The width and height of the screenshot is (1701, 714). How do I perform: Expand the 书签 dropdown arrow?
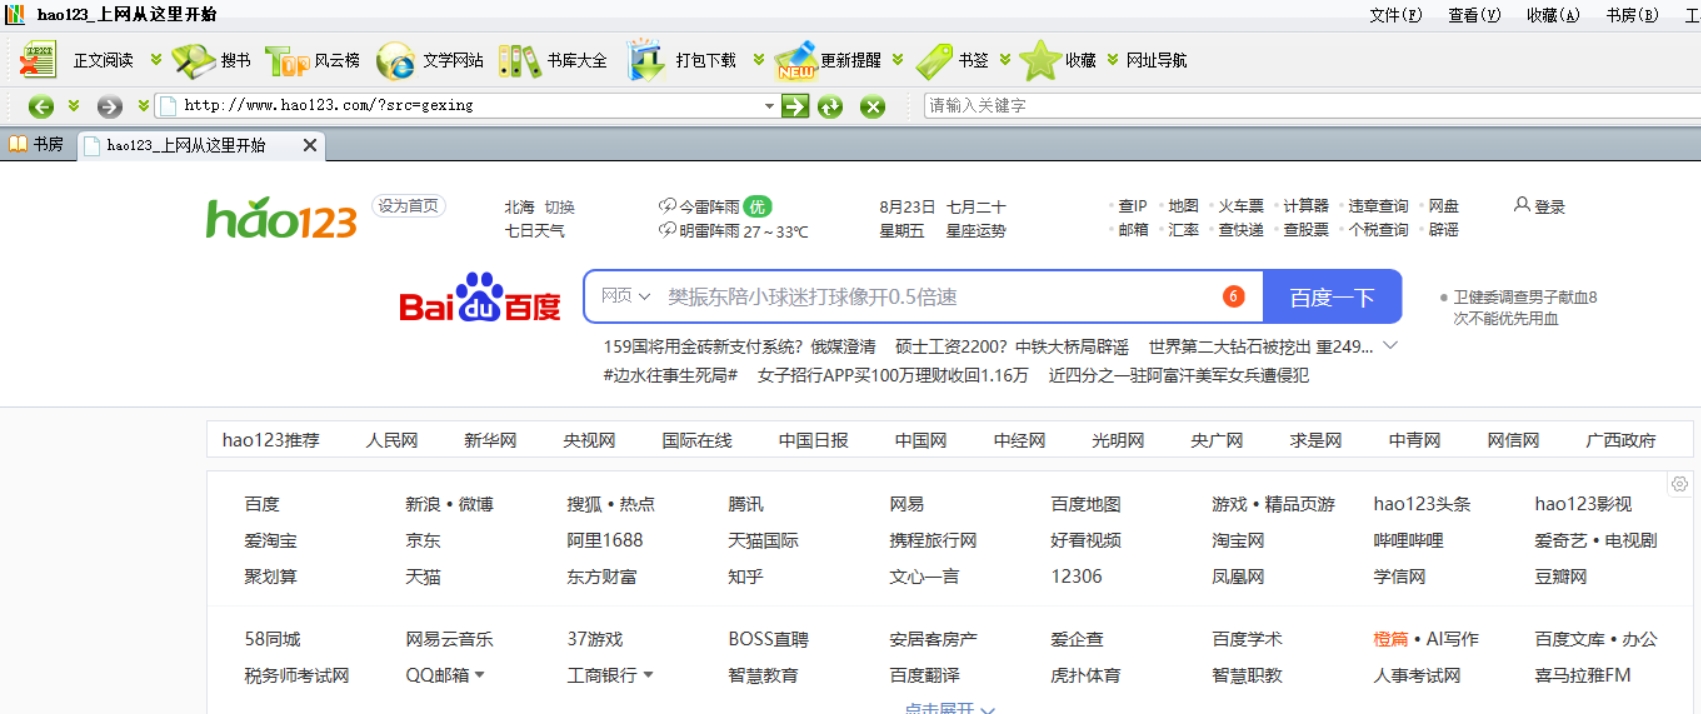click(1004, 60)
